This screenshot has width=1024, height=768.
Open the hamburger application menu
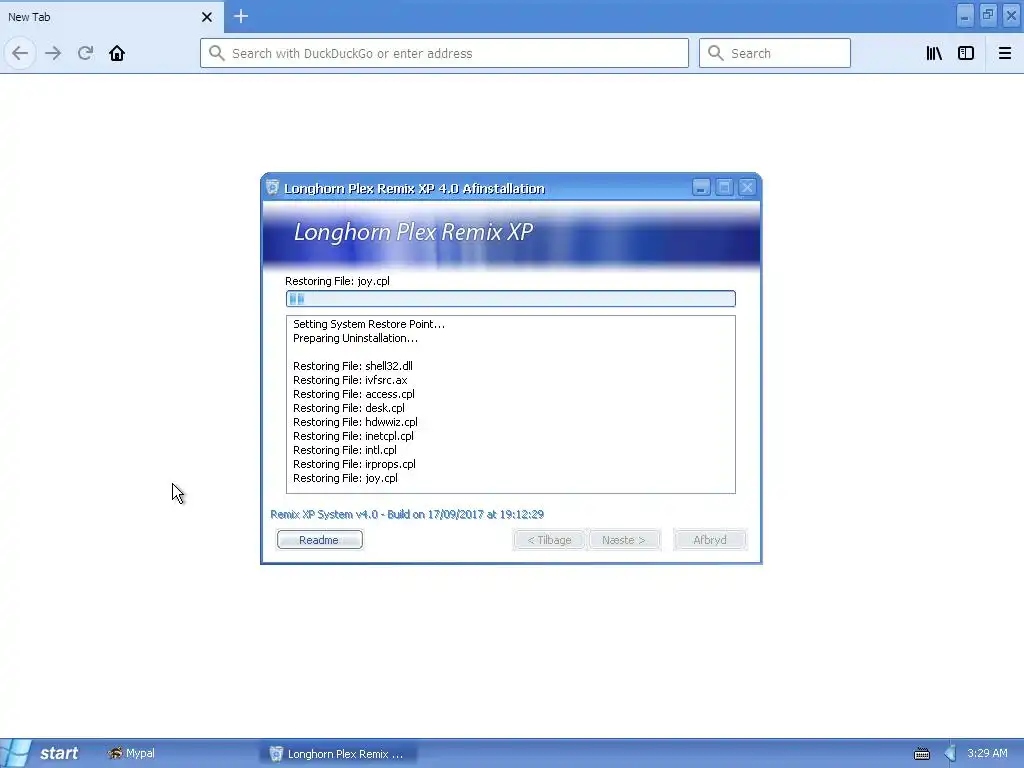tap(1004, 53)
